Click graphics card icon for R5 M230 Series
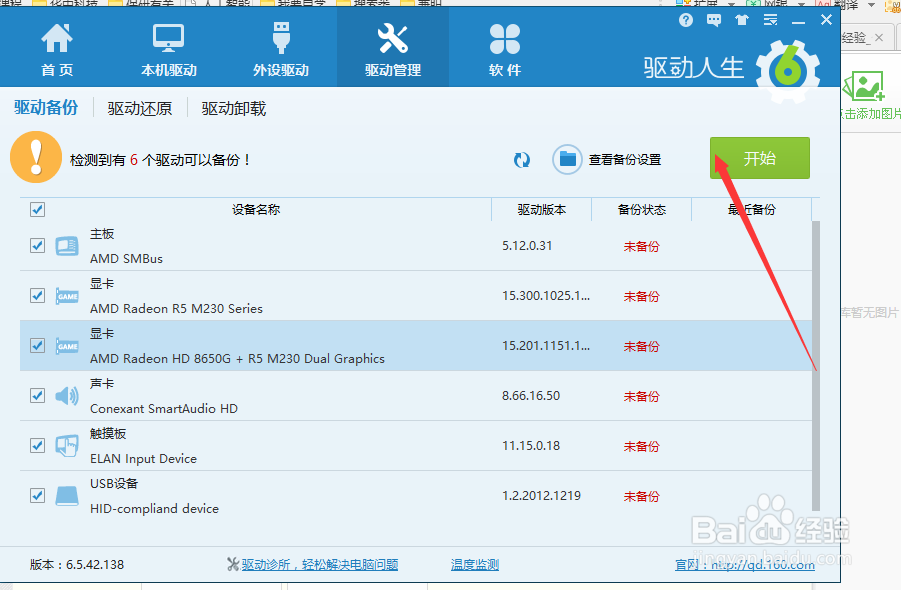The image size is (901, 590). click(x=67, y=296)
